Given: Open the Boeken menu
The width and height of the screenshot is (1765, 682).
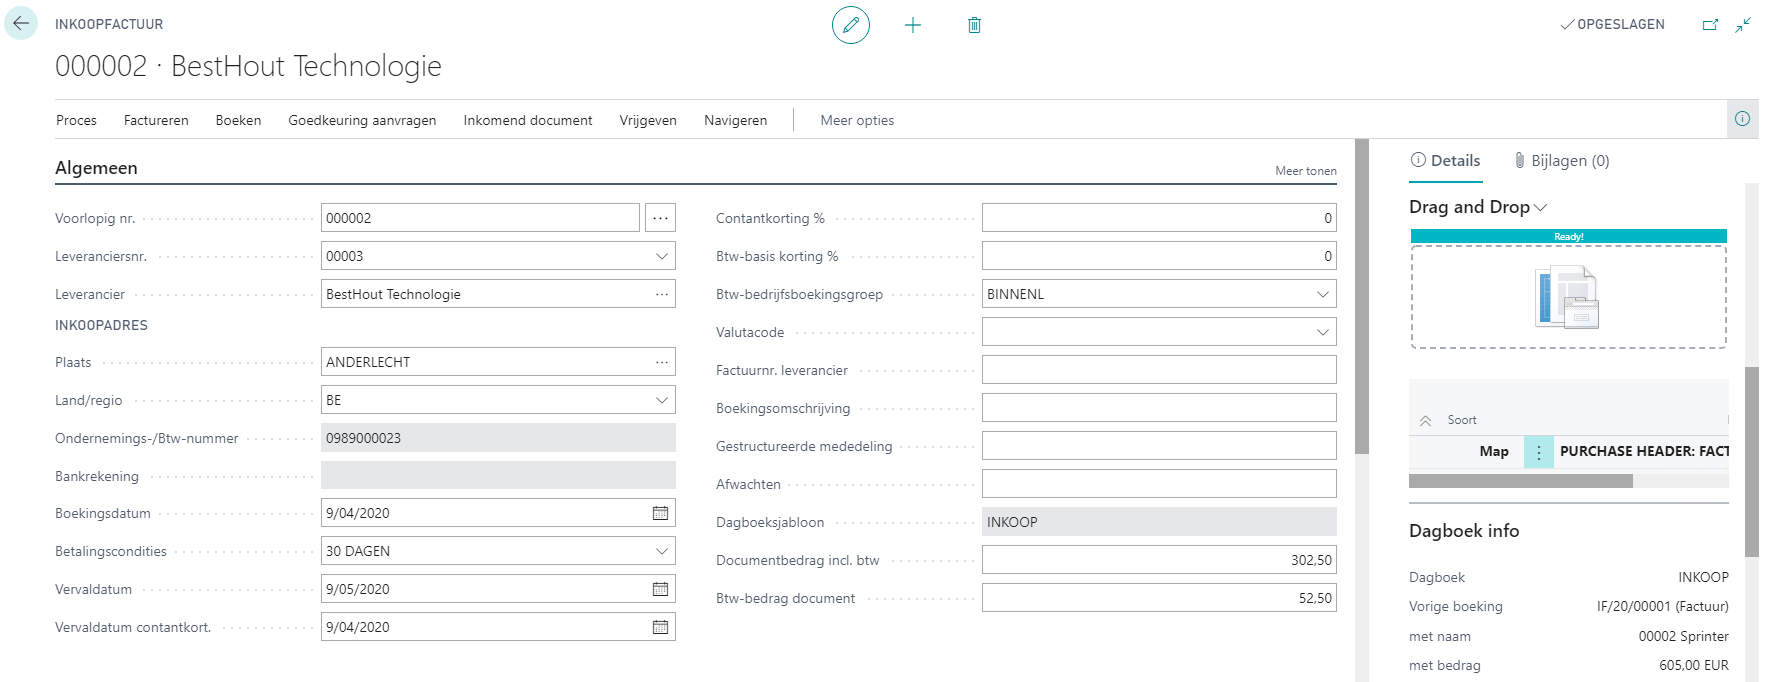Looking at the screenshot, I should 238,120.
